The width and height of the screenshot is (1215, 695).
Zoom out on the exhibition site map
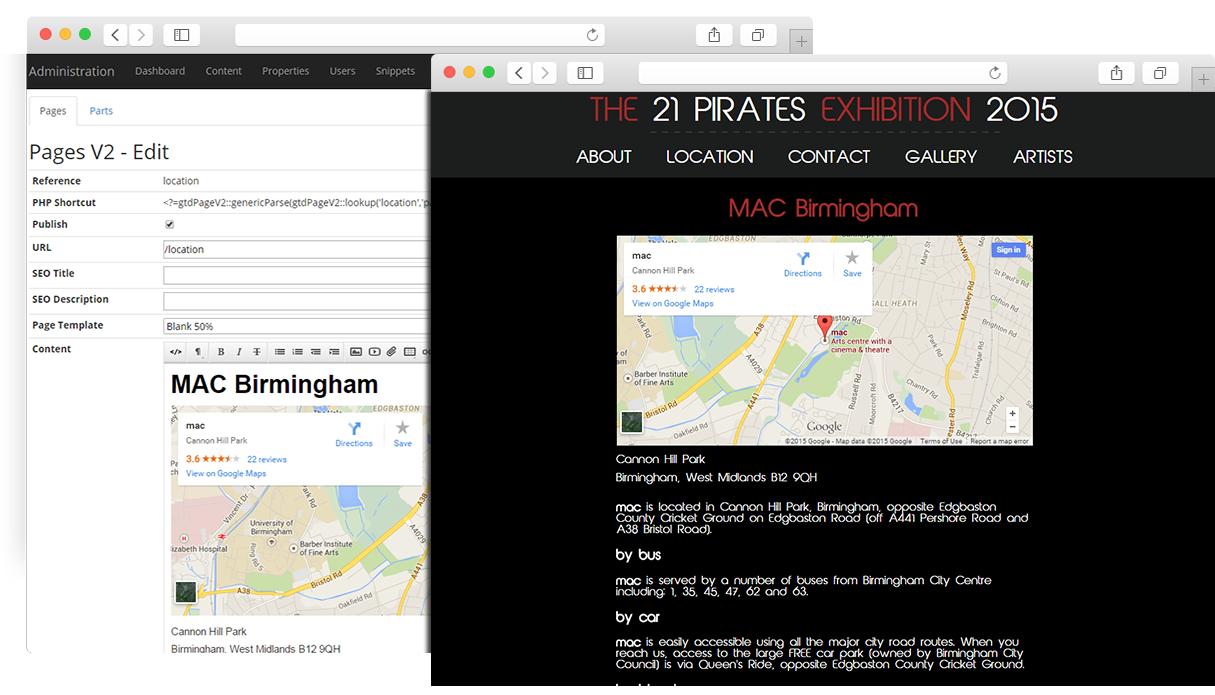[1012, 427]
